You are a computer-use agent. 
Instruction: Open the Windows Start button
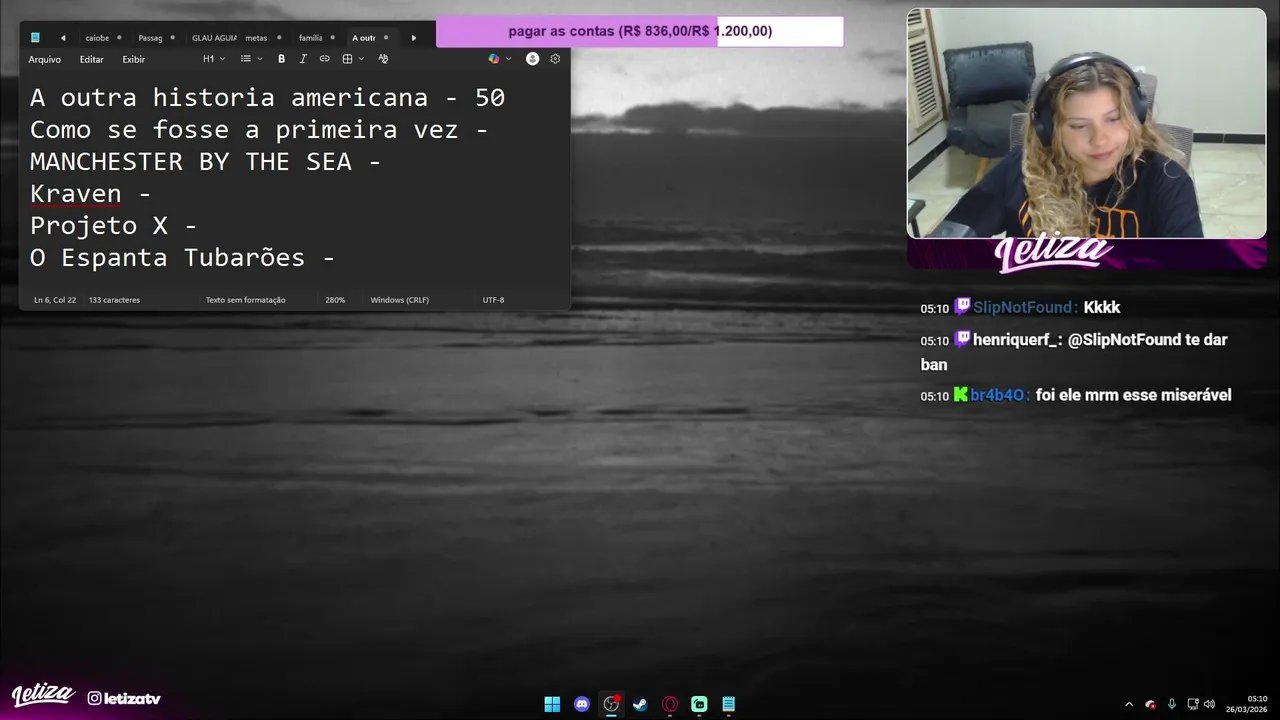(552, 704)
